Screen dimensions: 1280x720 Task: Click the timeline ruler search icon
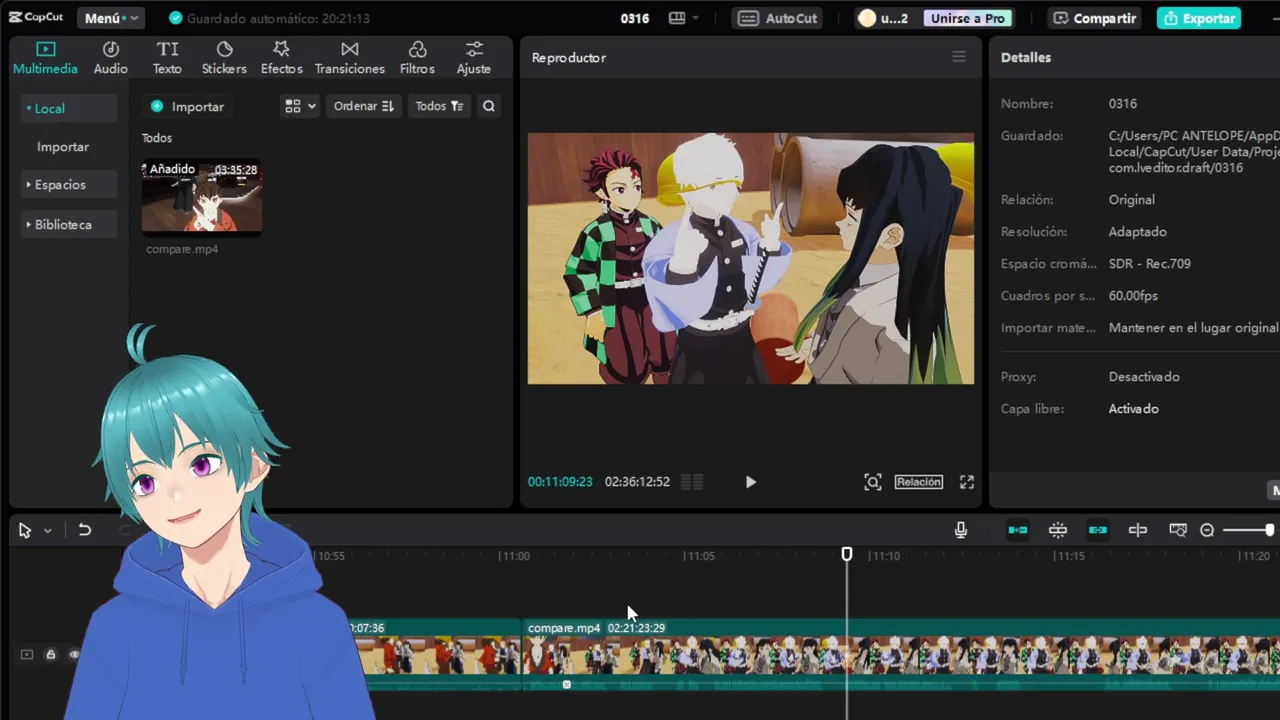pyautogui.click(x=1178, y=530)
